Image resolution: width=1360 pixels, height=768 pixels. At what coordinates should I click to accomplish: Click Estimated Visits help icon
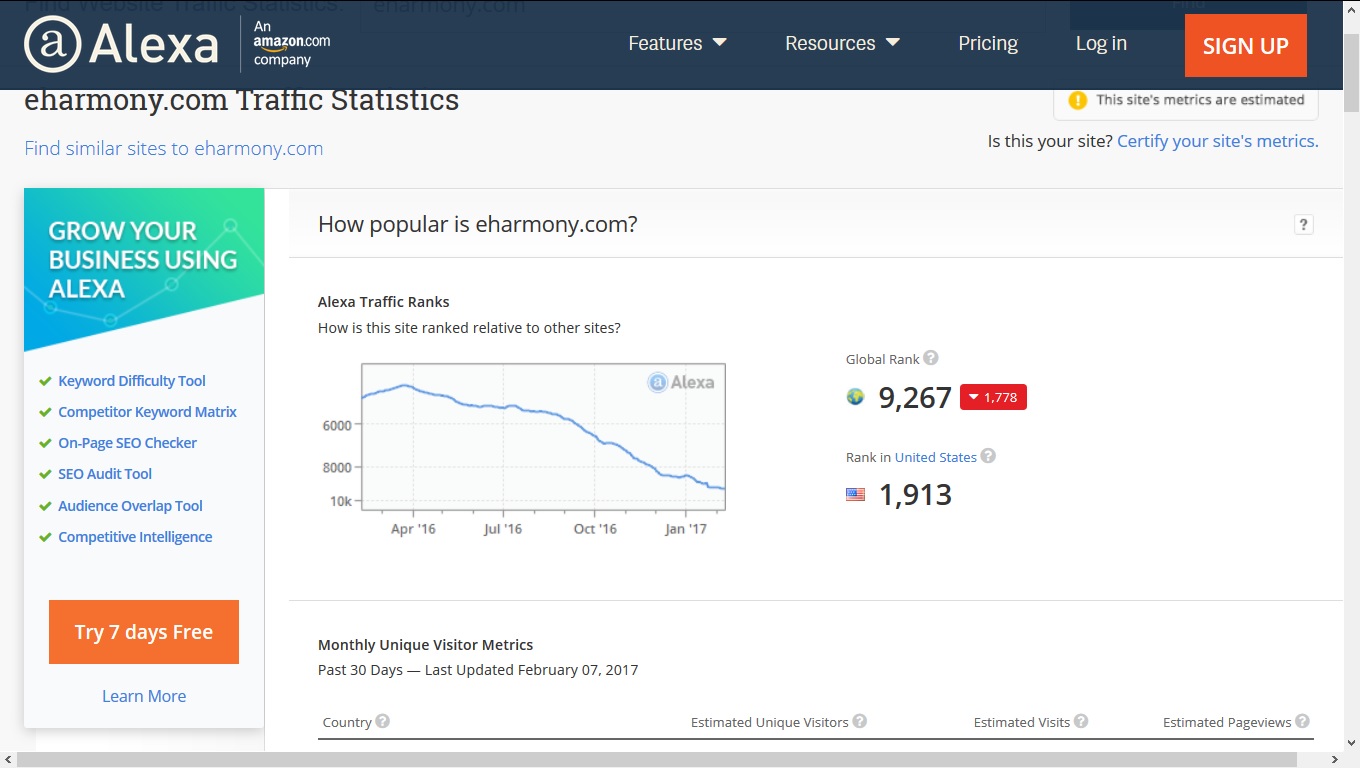click(x=1081, y=721)
